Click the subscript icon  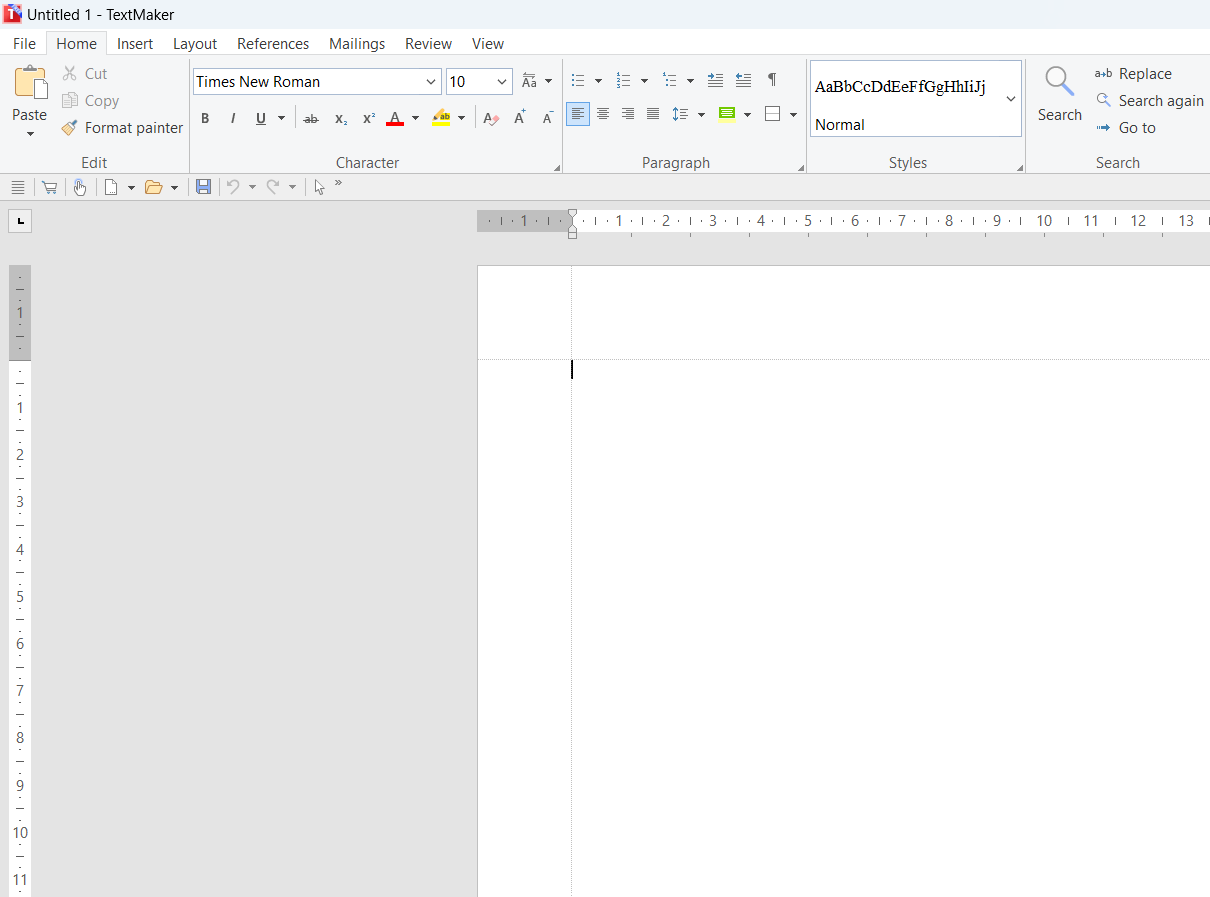(340, 118)
